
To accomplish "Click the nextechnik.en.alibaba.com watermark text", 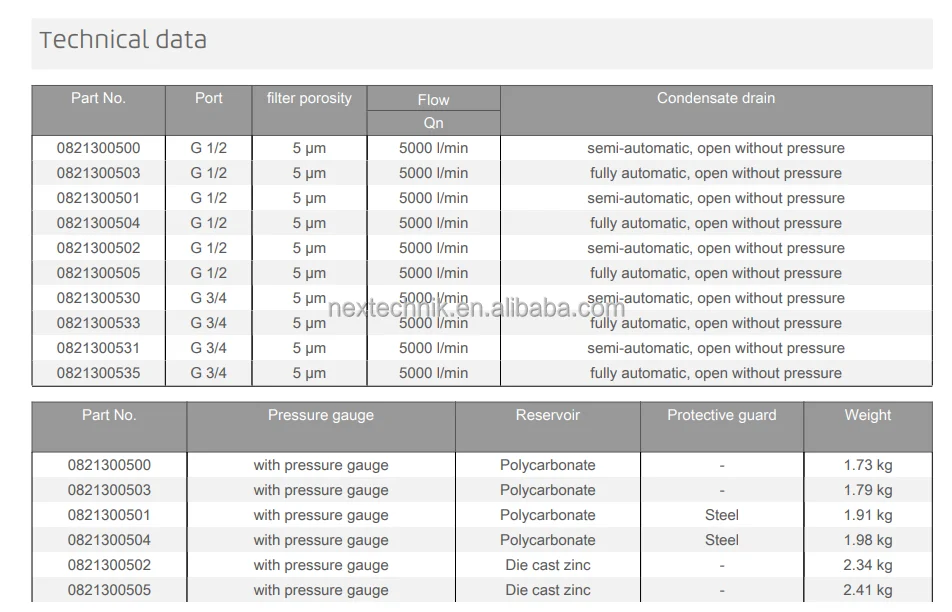I will pyautogui.click(x=477, y=308).
